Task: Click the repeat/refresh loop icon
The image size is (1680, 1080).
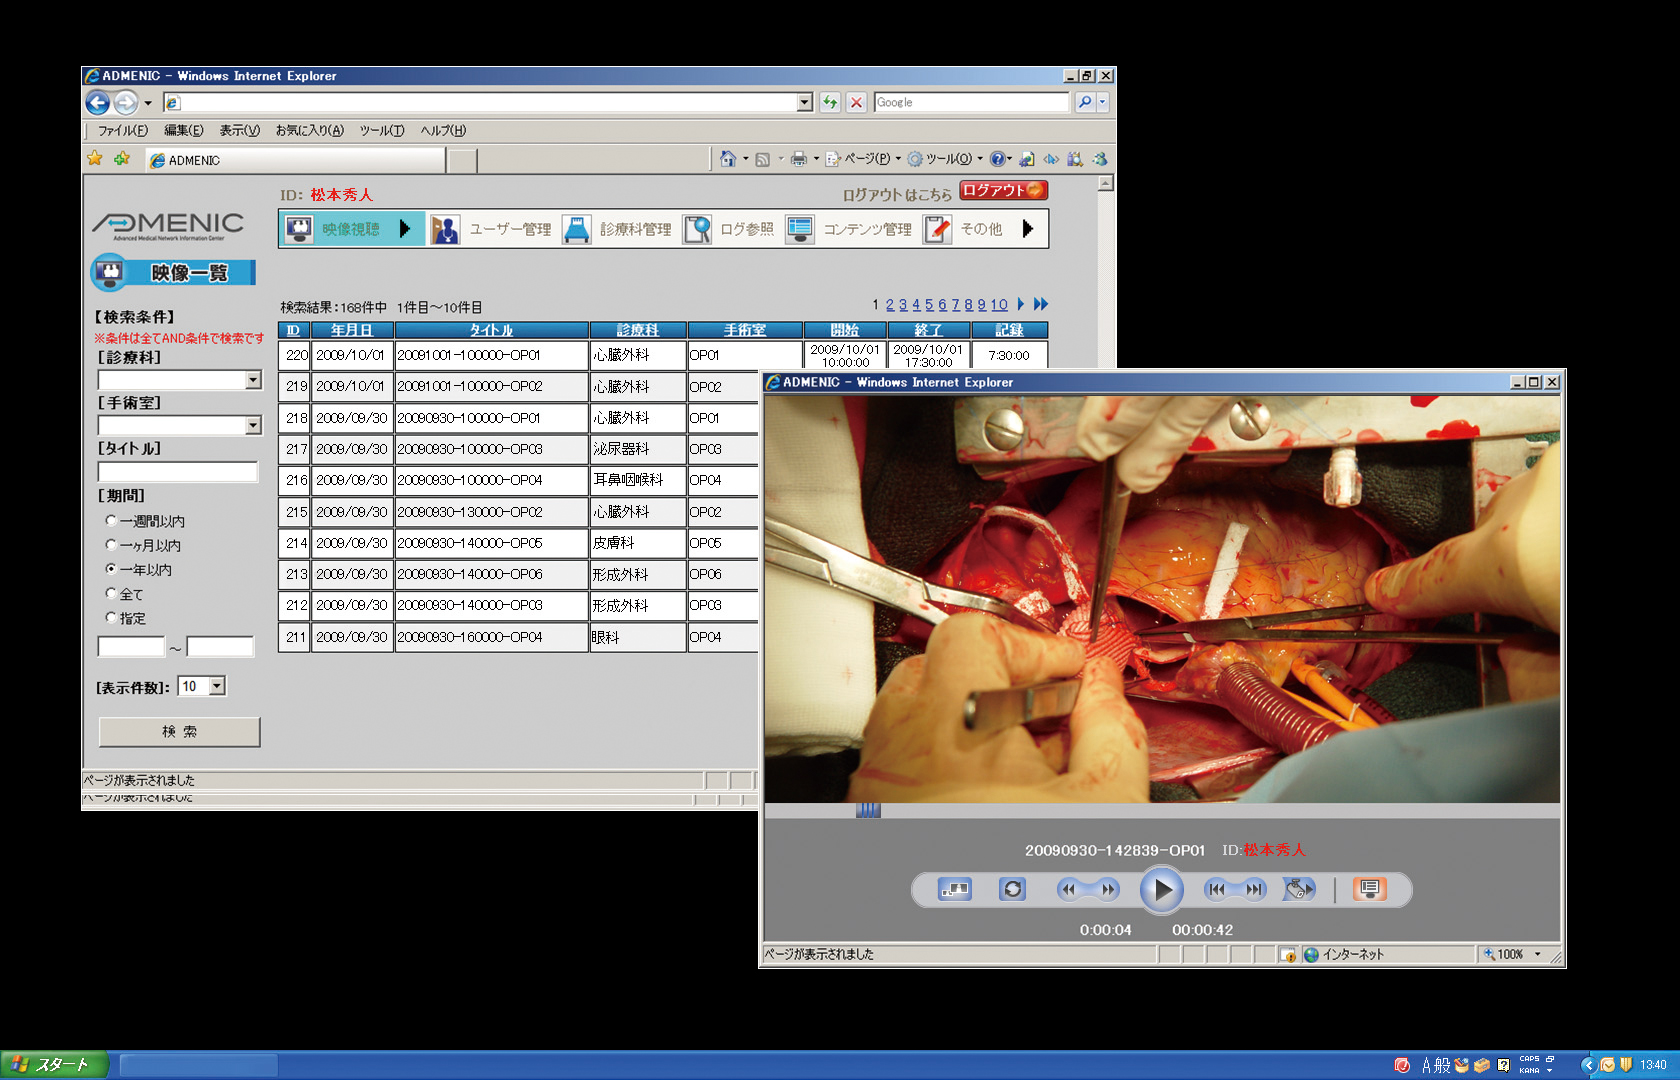Action: click(x=1012, y=889)
